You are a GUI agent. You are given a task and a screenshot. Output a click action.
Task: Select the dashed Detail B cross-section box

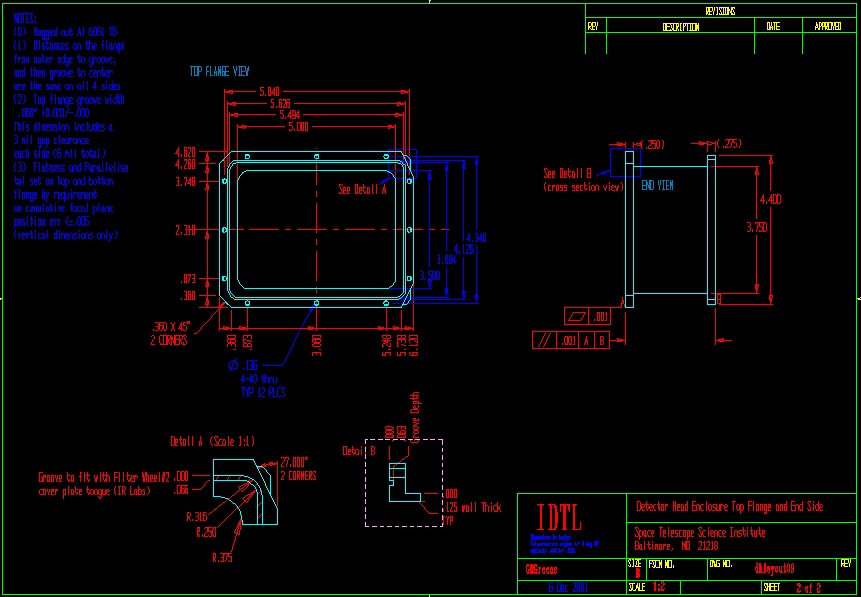click(x=404, y=482)
